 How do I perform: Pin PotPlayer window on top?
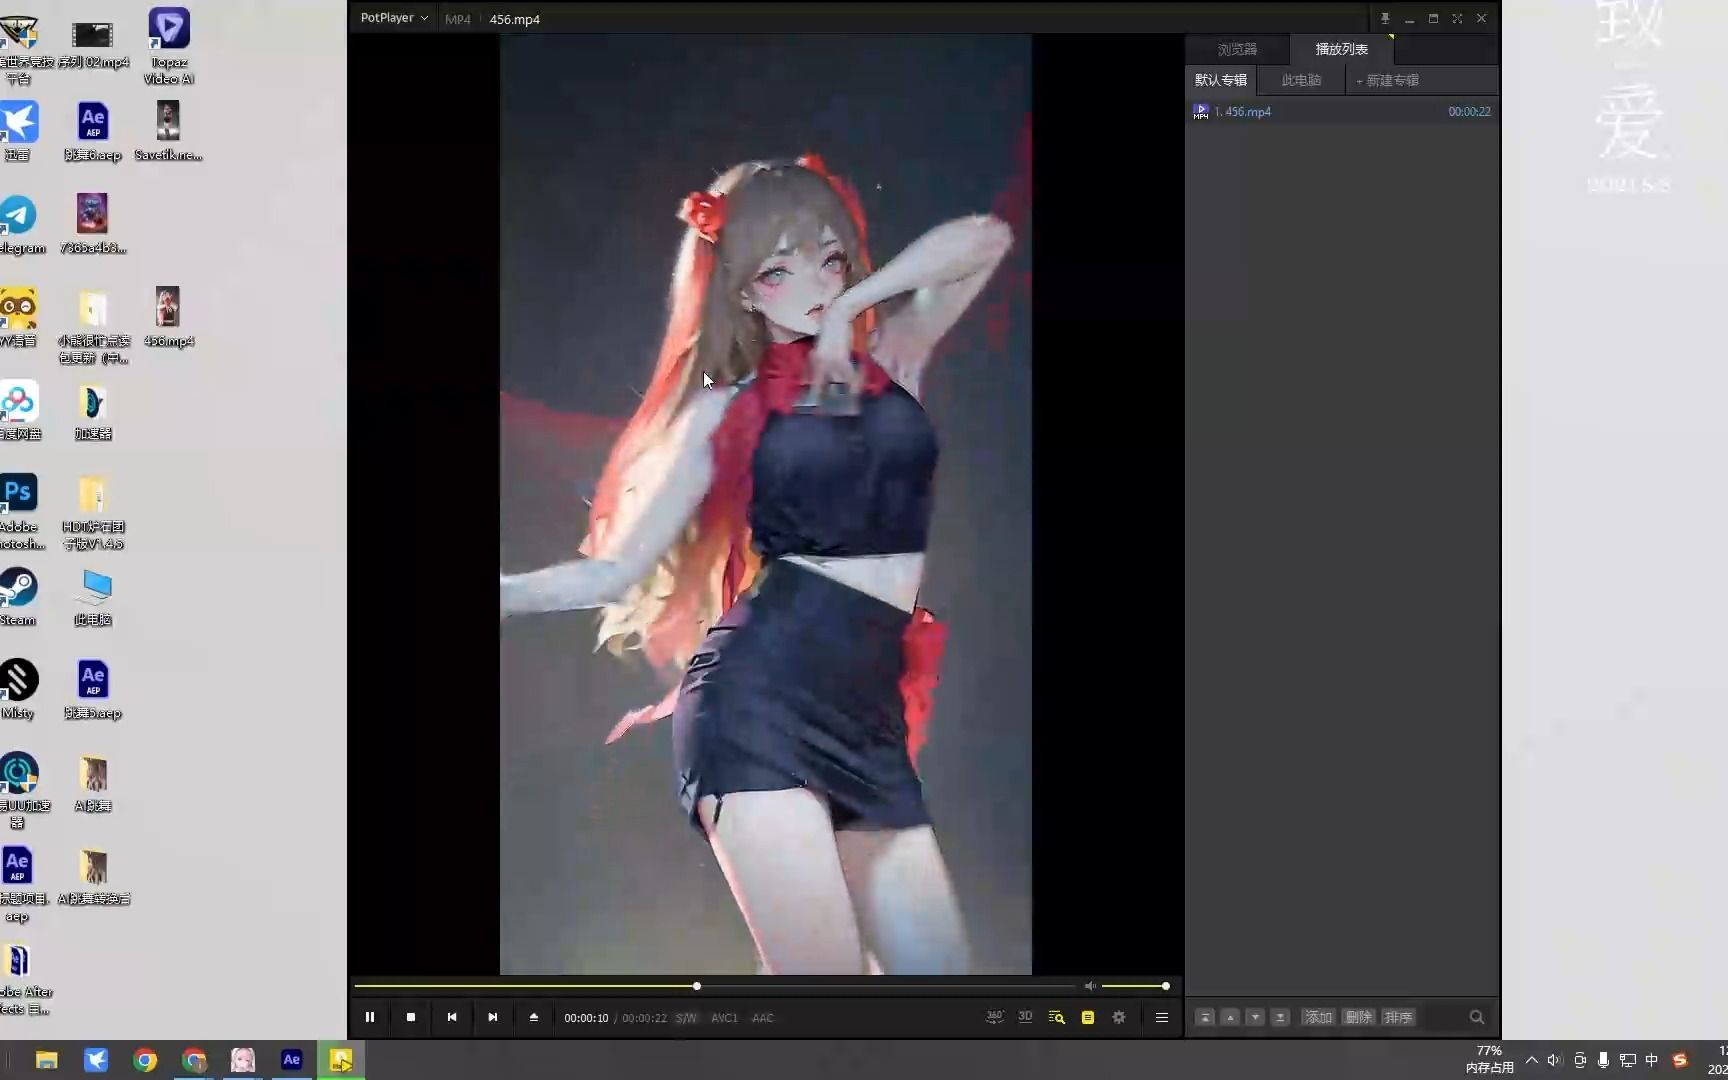(1385, 18)
